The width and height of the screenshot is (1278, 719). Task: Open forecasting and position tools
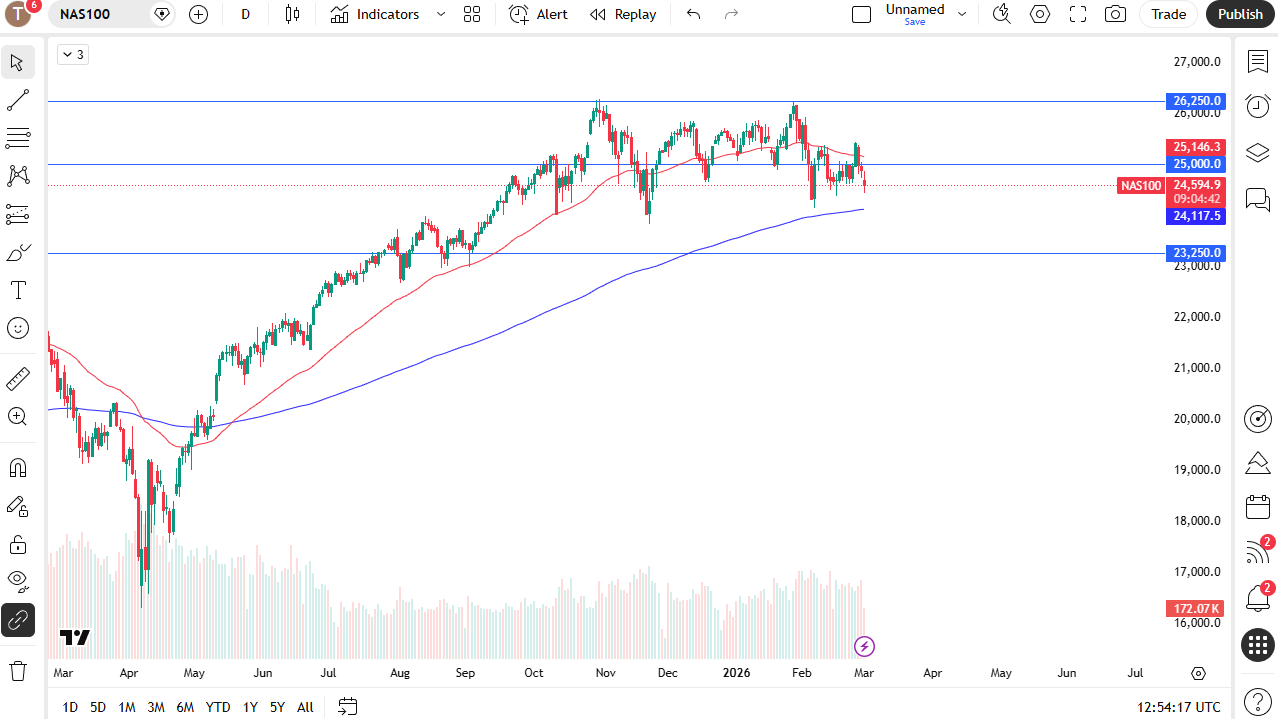[18, 214]
